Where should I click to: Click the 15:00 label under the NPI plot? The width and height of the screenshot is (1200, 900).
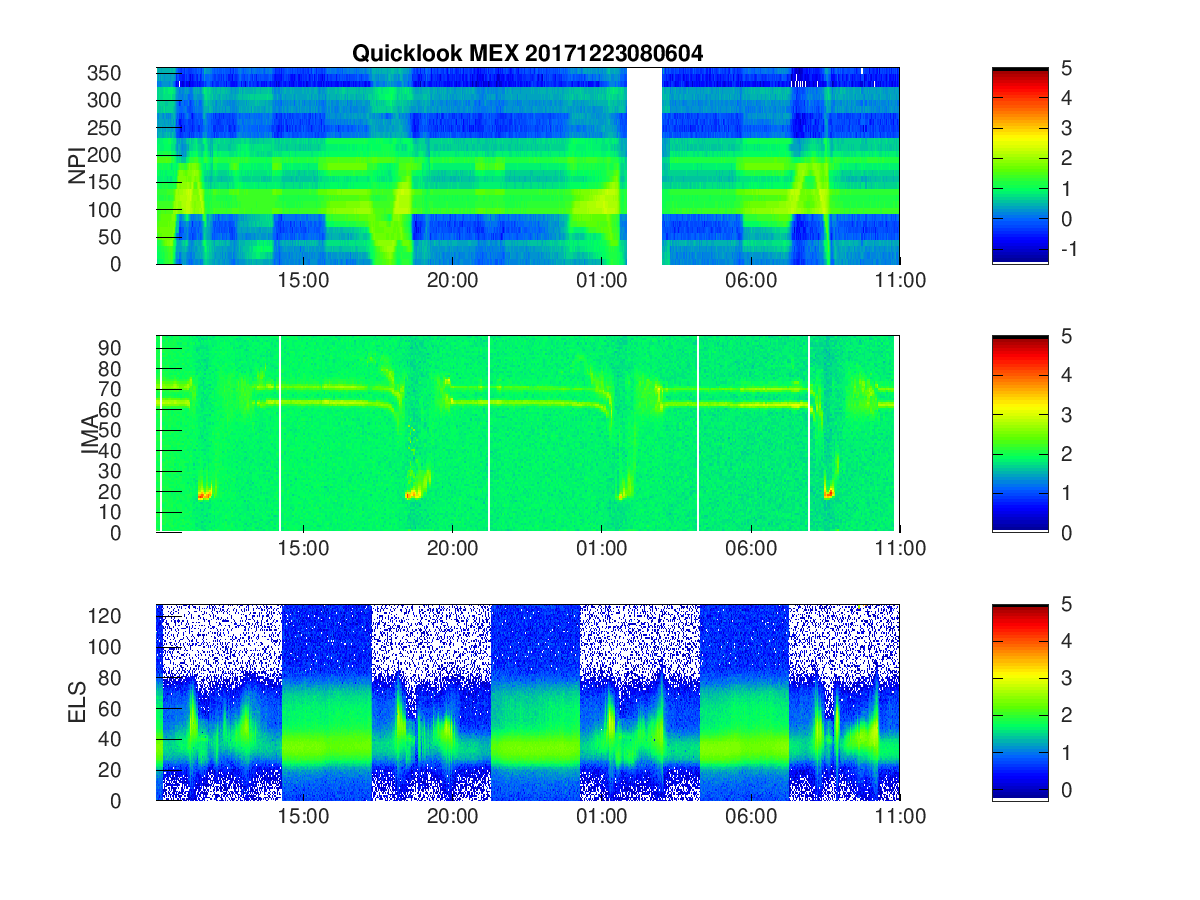pyautogui.click(x=304, y=281)
